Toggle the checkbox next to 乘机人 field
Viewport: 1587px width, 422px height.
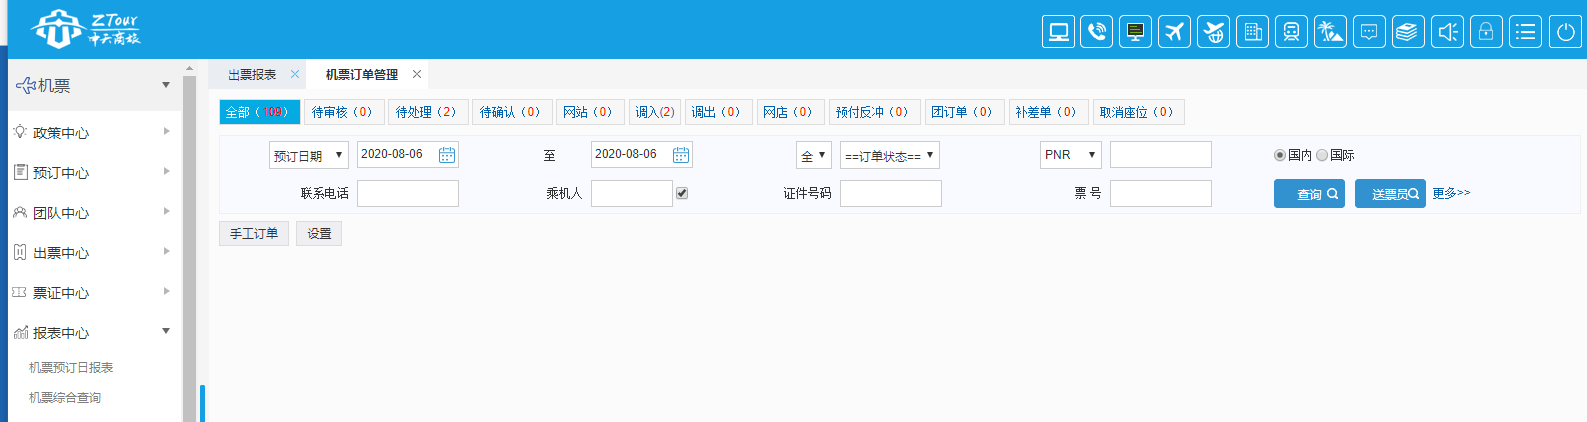click(x=682, y=193)
